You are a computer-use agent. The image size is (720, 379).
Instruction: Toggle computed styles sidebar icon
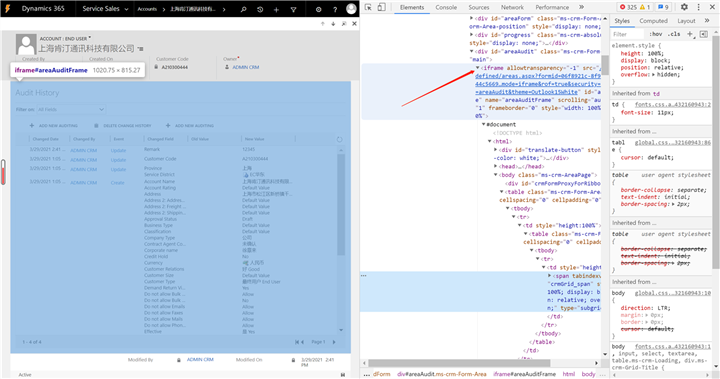point(704,34)
